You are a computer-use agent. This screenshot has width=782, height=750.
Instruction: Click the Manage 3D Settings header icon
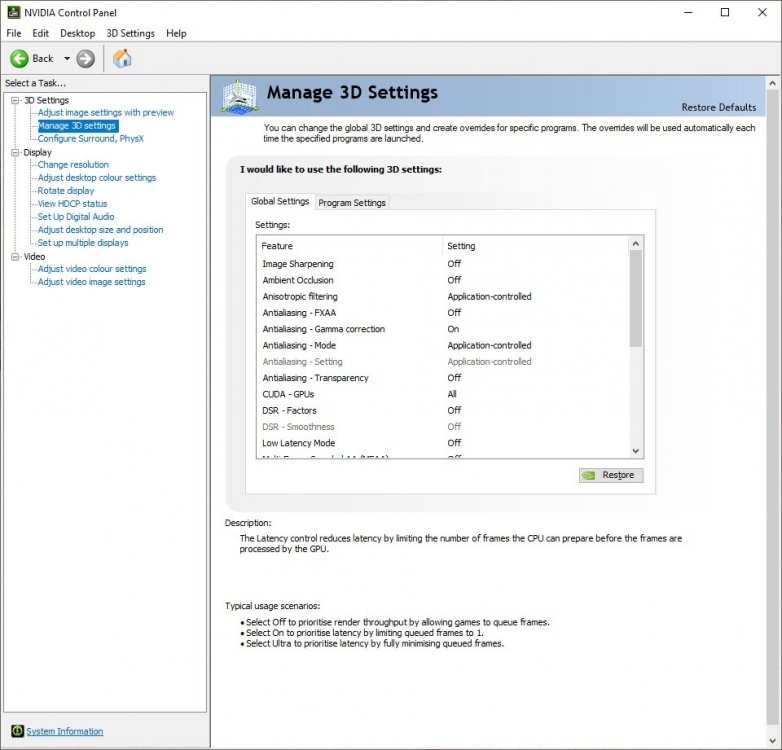(x=239, y=97)
